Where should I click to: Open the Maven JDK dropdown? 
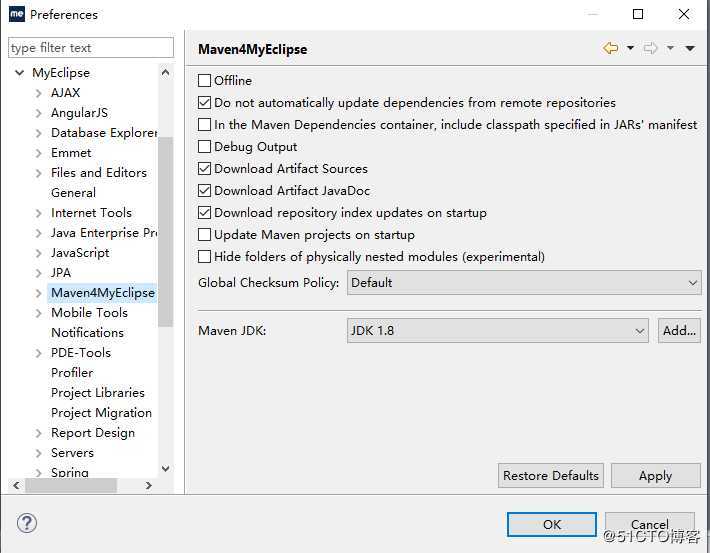(x=498, y=331)
